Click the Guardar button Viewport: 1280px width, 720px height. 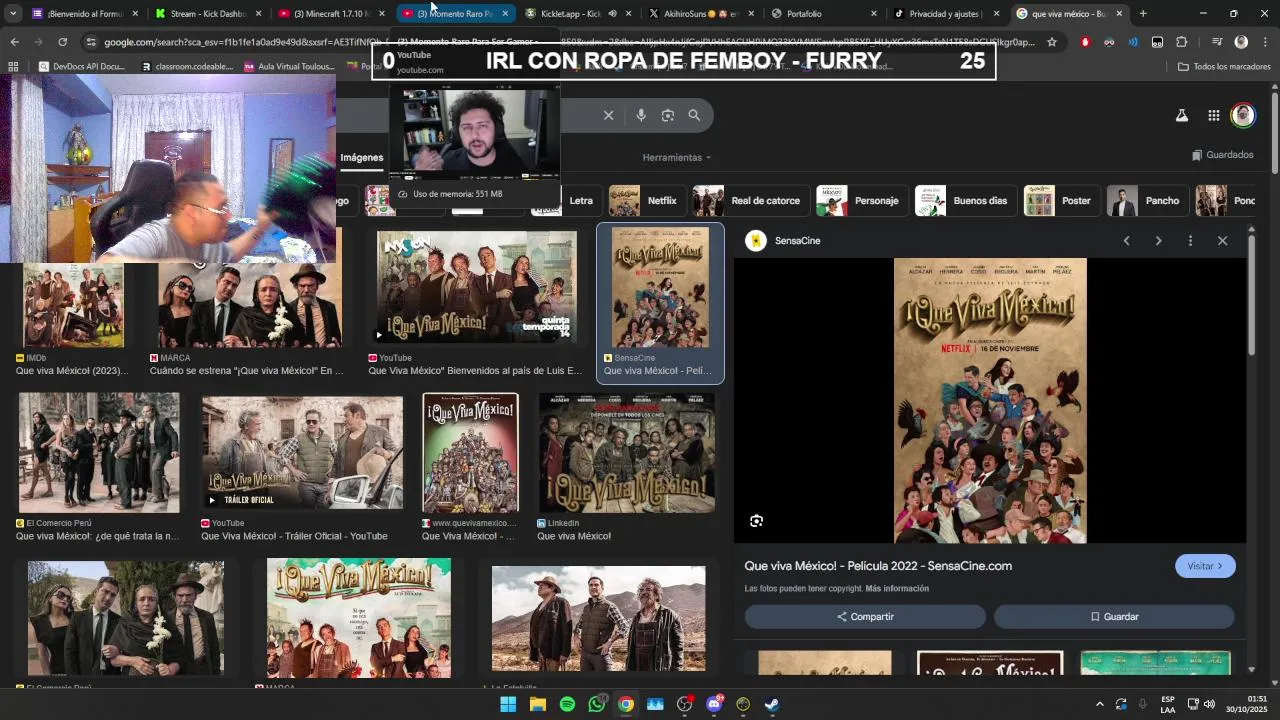point(1114,617)
